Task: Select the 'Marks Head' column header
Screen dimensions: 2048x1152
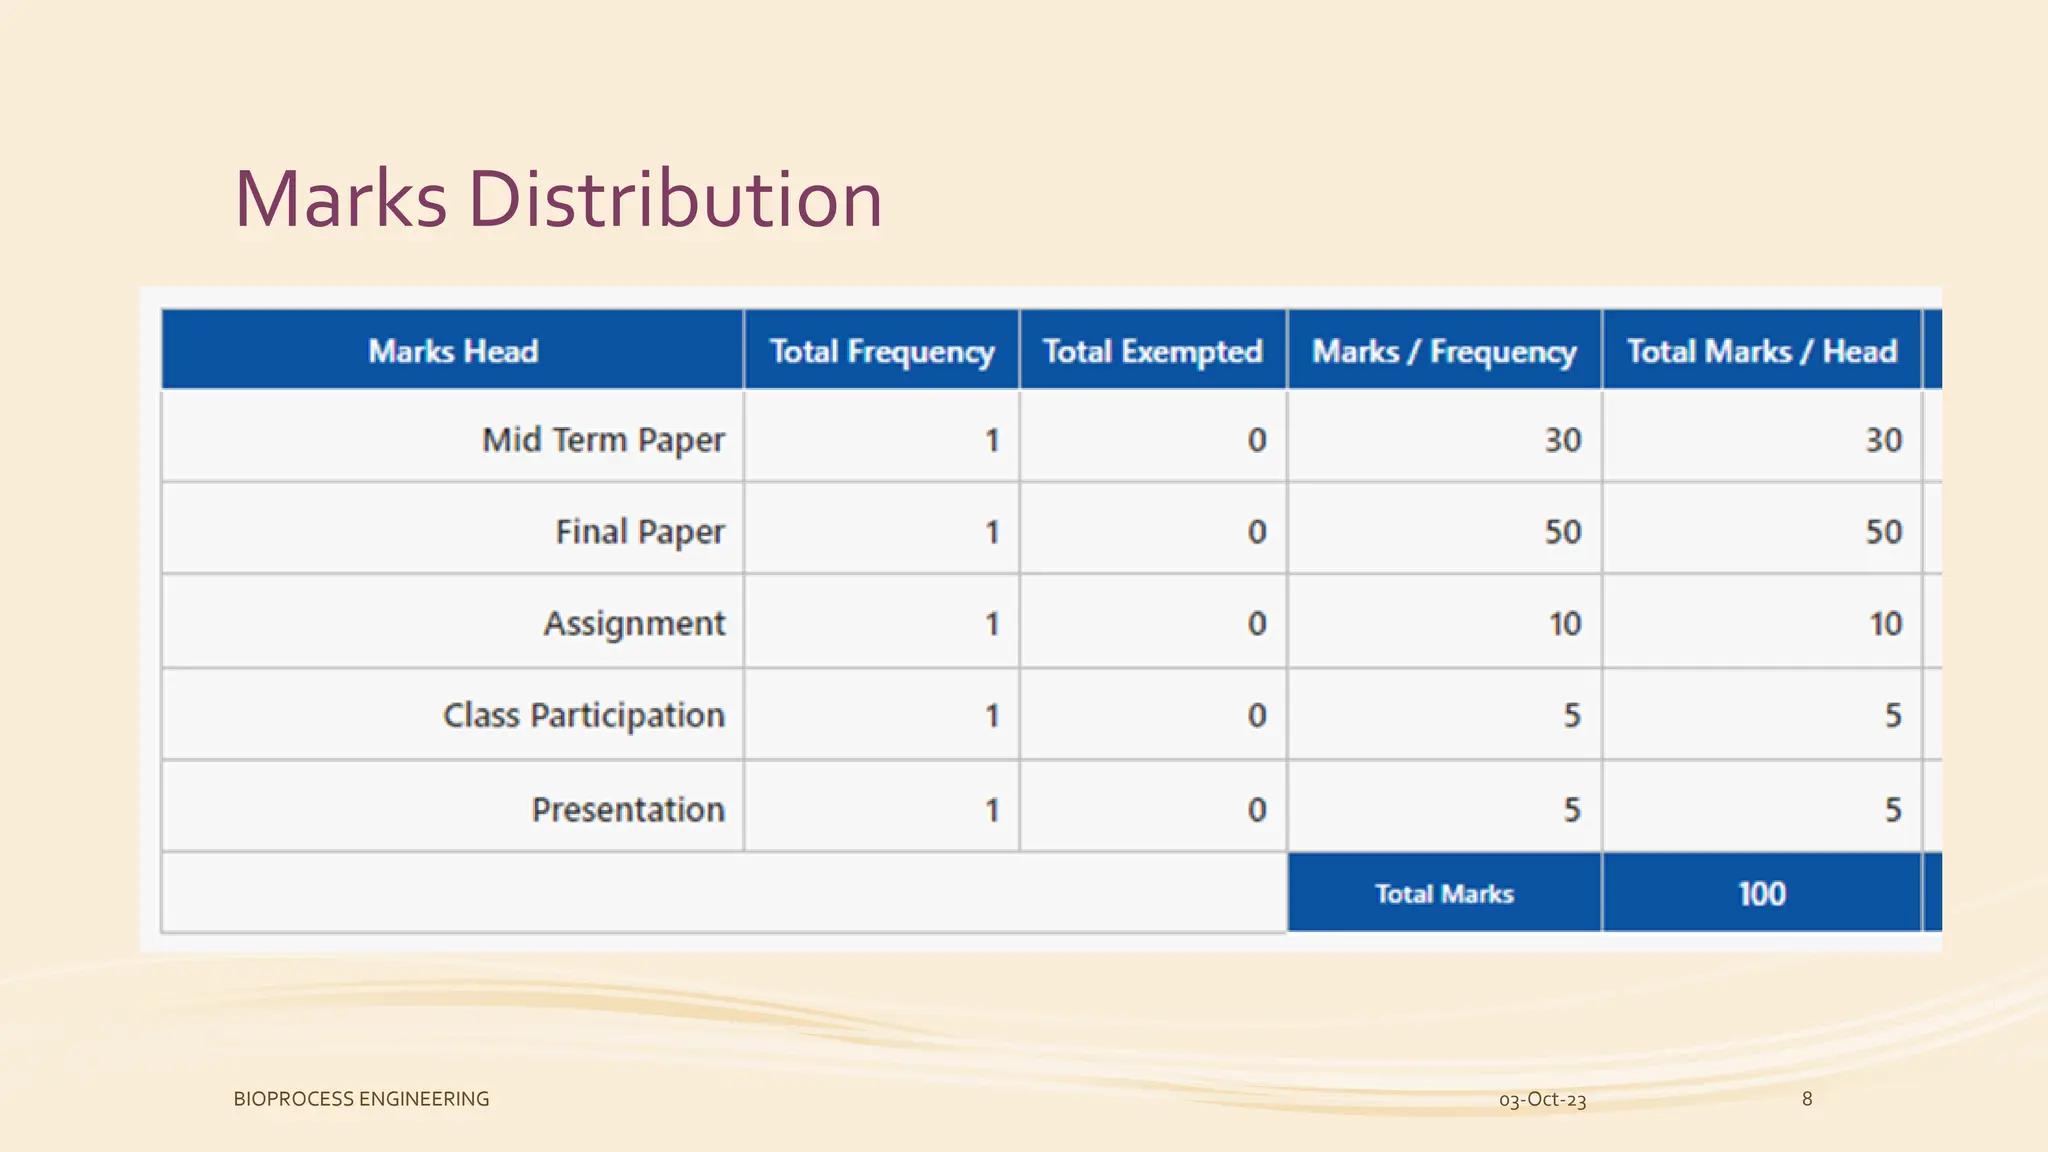Action: pos(453,350)
